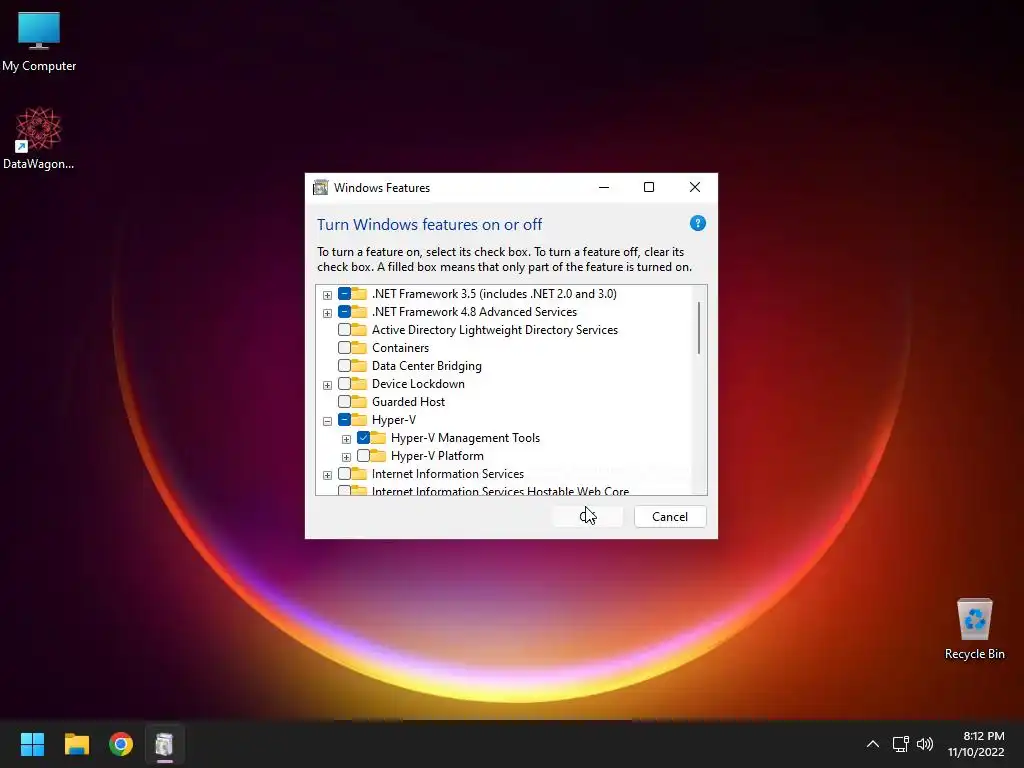Launch File Explorer from taskbar
Image resolution: width=1024 pixels, height=768 pixels.
(76, 744)
